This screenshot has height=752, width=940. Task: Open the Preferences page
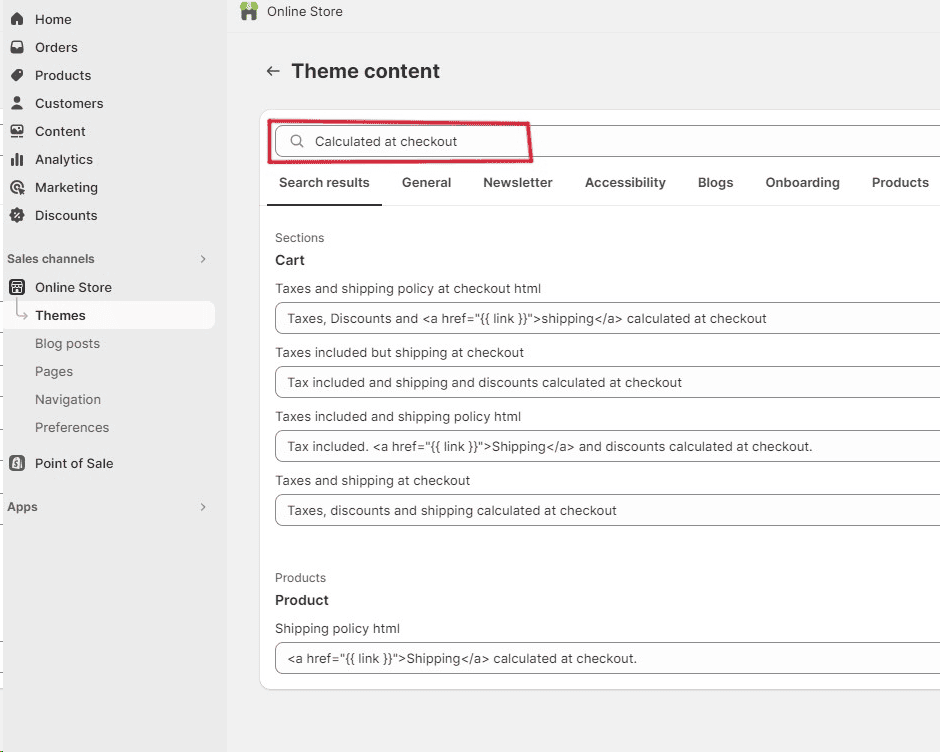71,427
